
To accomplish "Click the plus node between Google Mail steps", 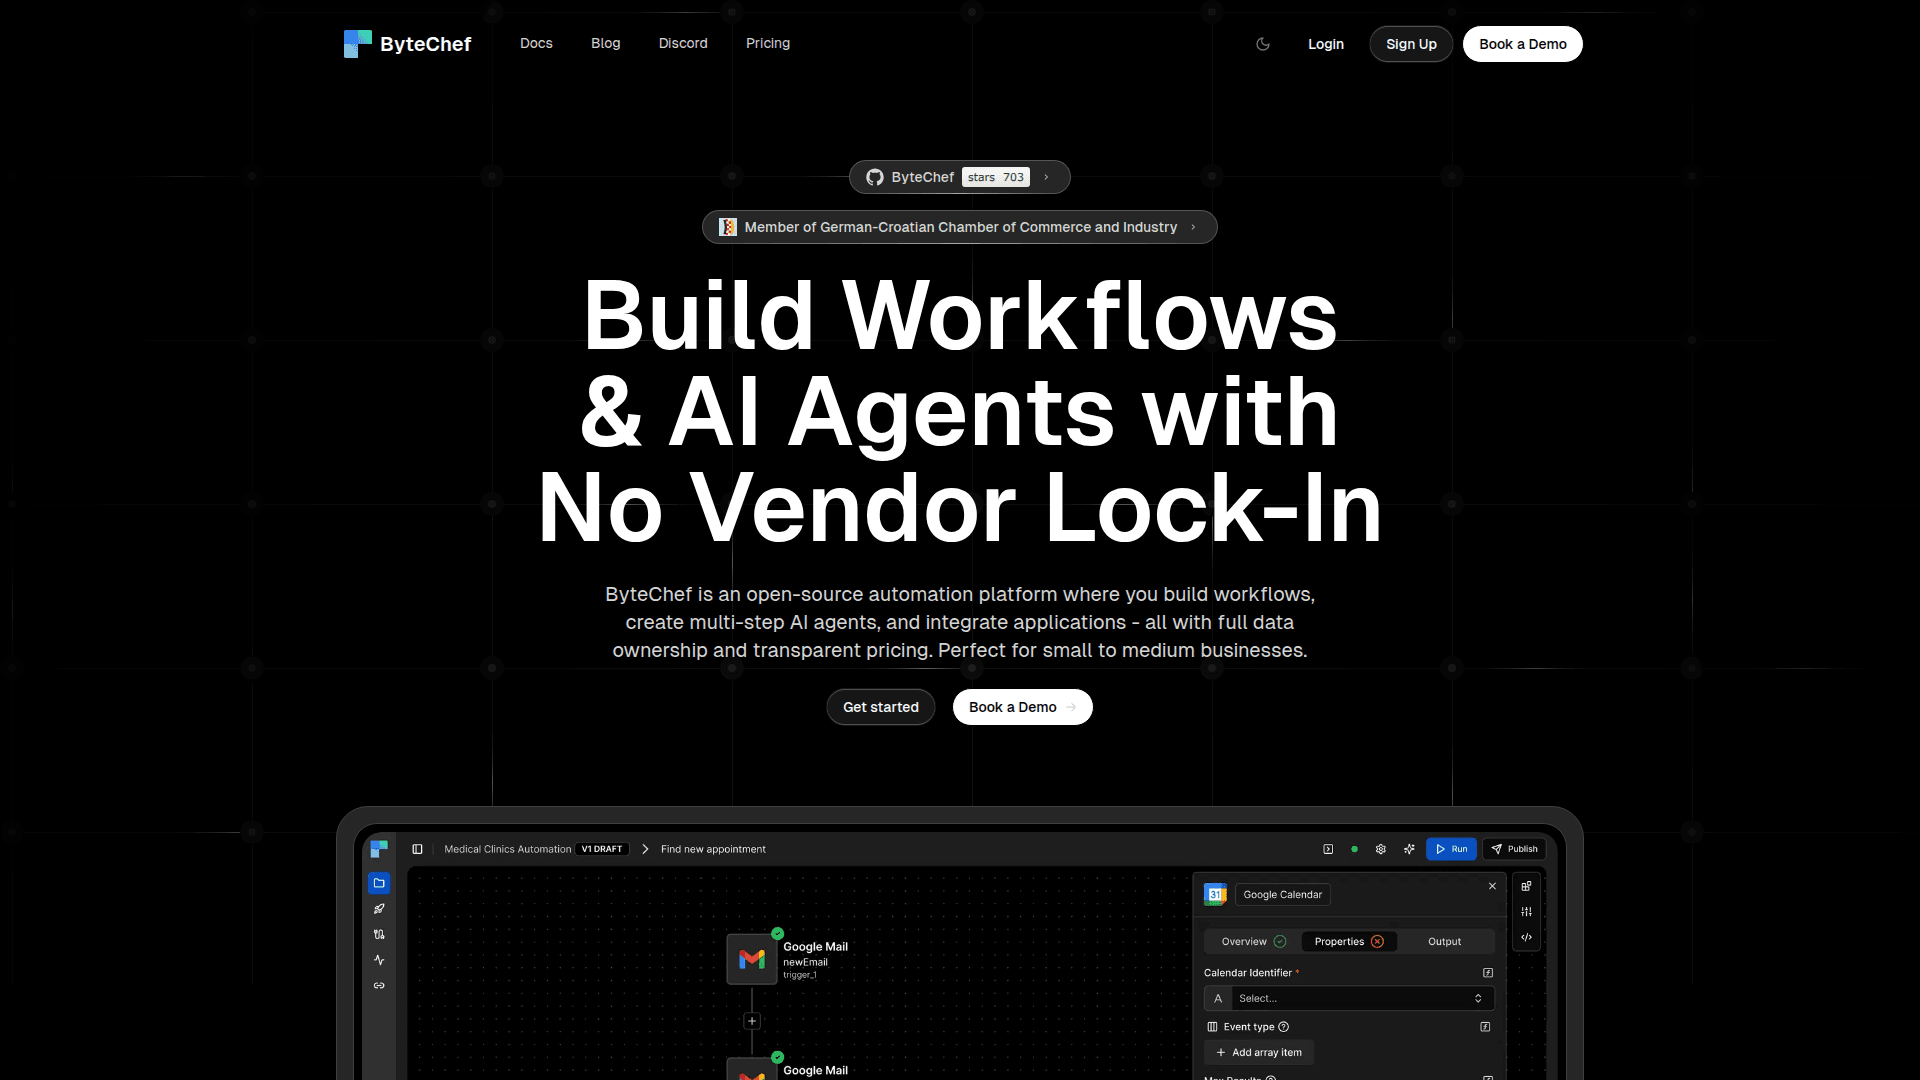I will 752,1021.
